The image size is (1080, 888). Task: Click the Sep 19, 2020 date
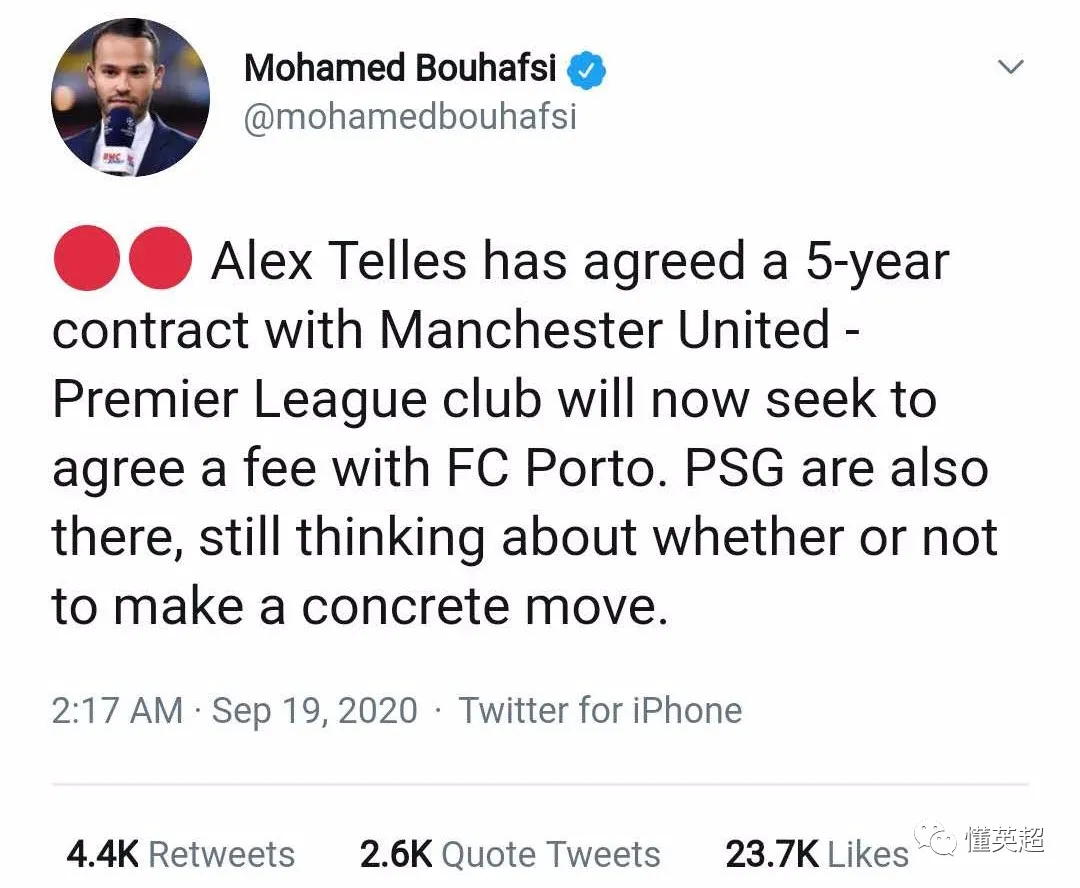[x=314, y=711]
